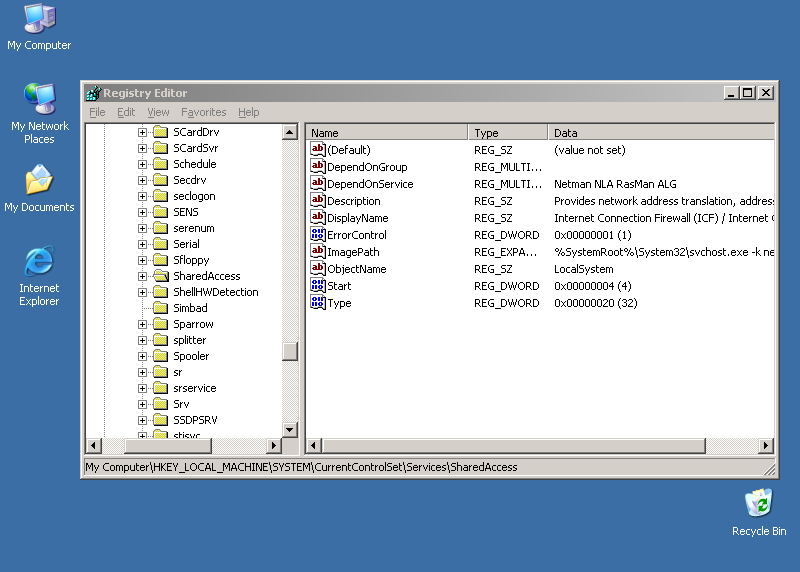Select the Start value name
The height and width of the screenshot is (572, 800).
tap(339, 286)
